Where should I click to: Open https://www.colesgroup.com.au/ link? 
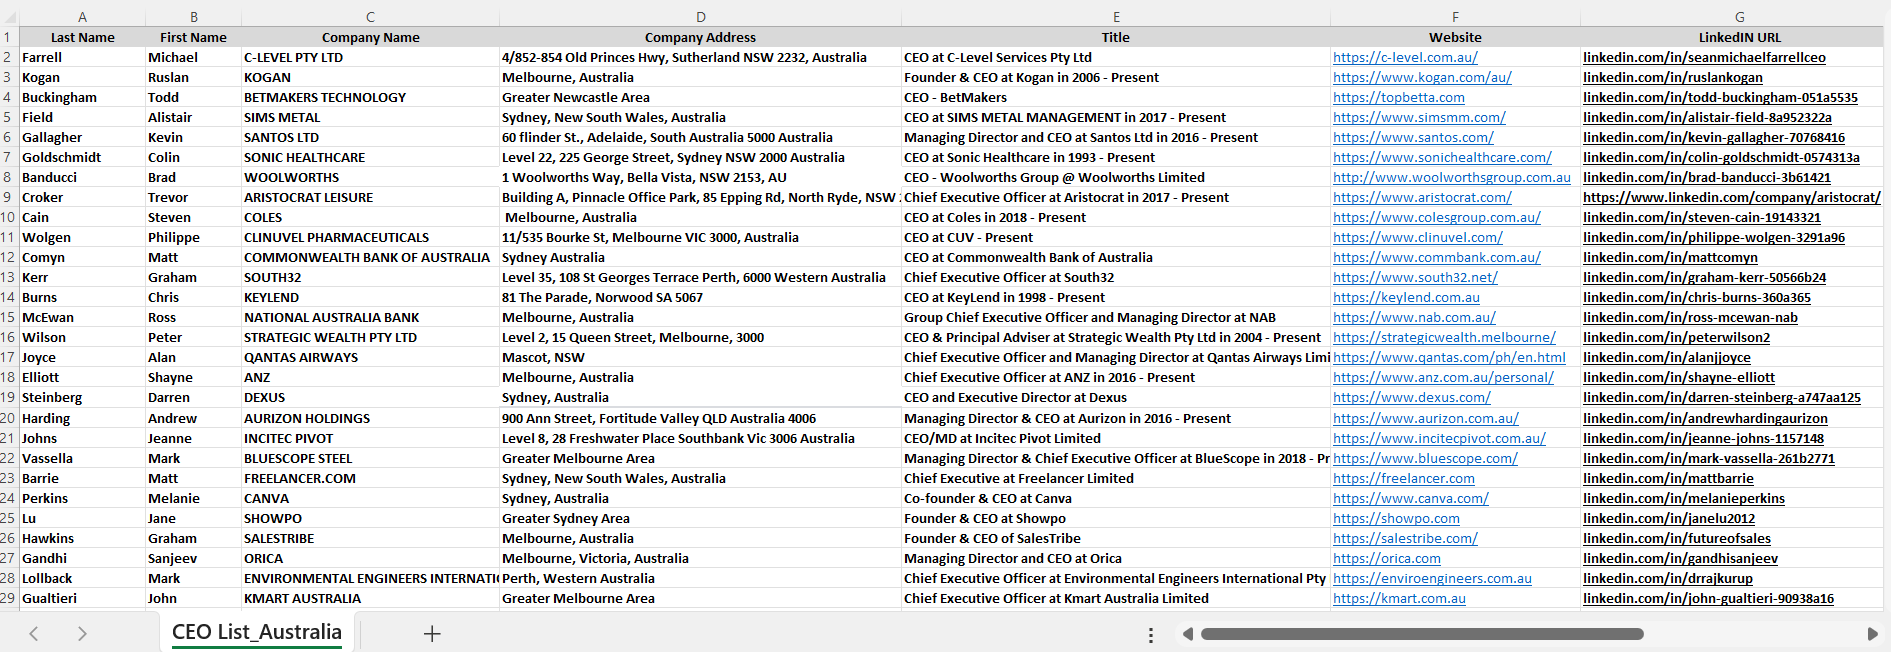[1436, 217]
